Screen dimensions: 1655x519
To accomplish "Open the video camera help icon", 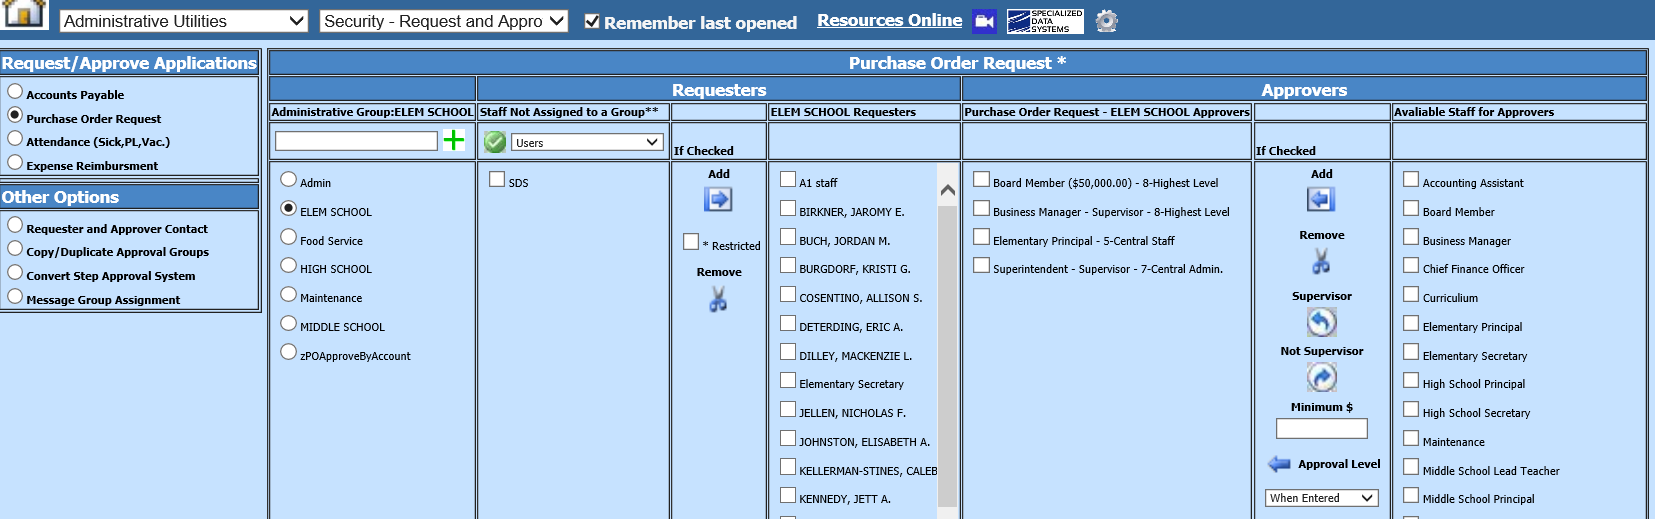I will coord(984,21).
